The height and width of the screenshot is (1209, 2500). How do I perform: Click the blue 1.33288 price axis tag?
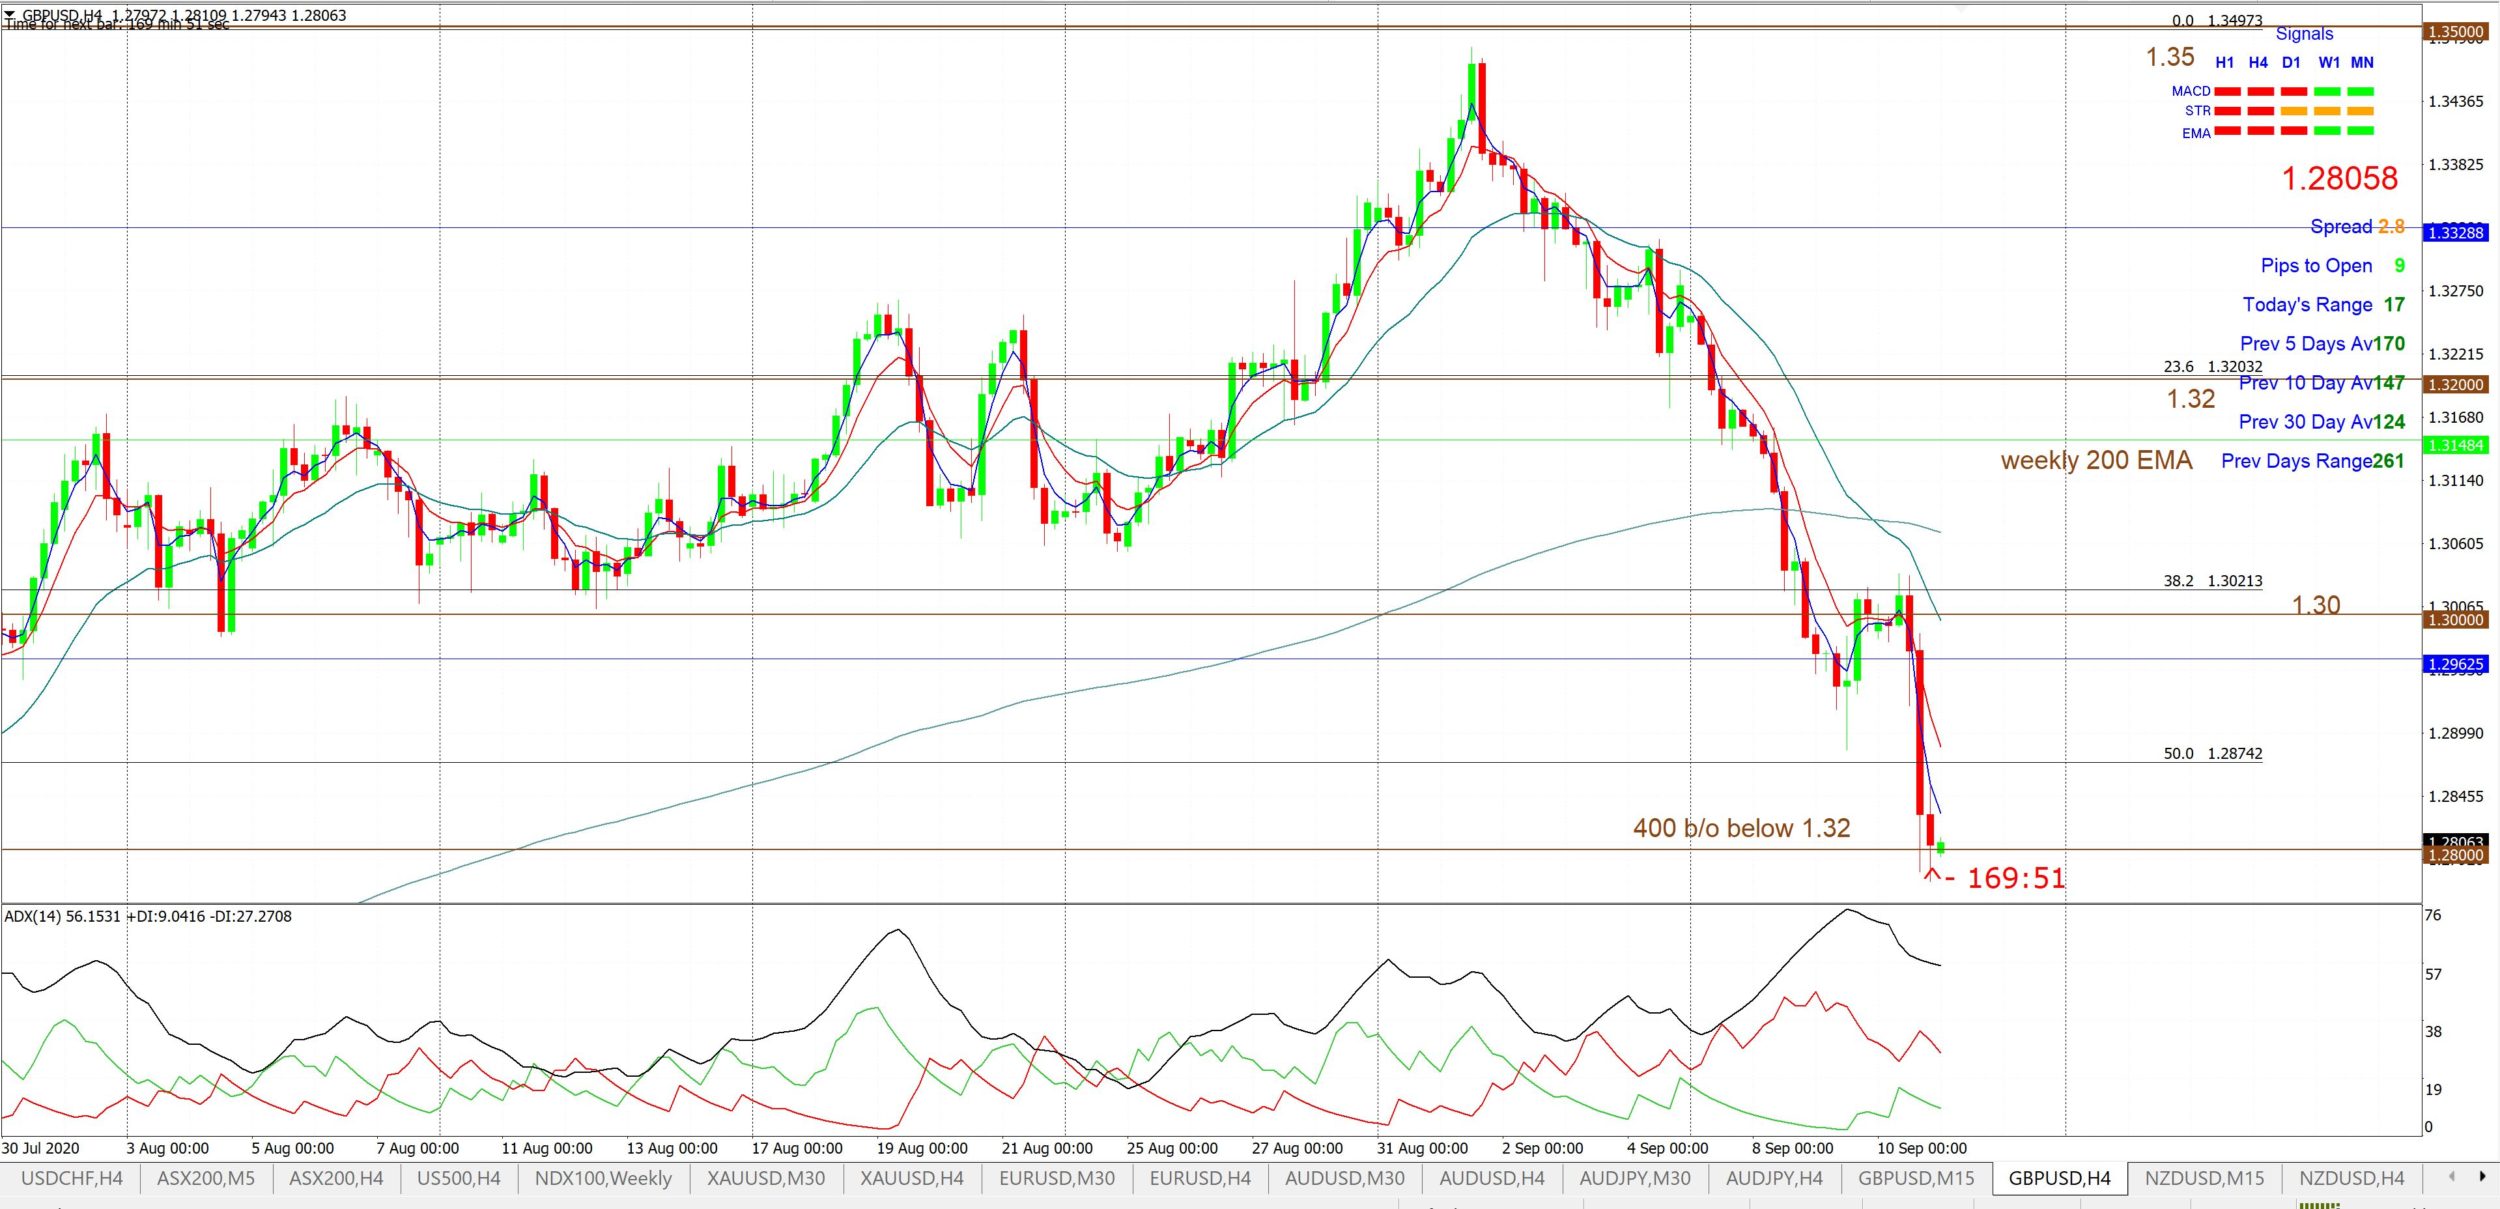[2455, 233]
